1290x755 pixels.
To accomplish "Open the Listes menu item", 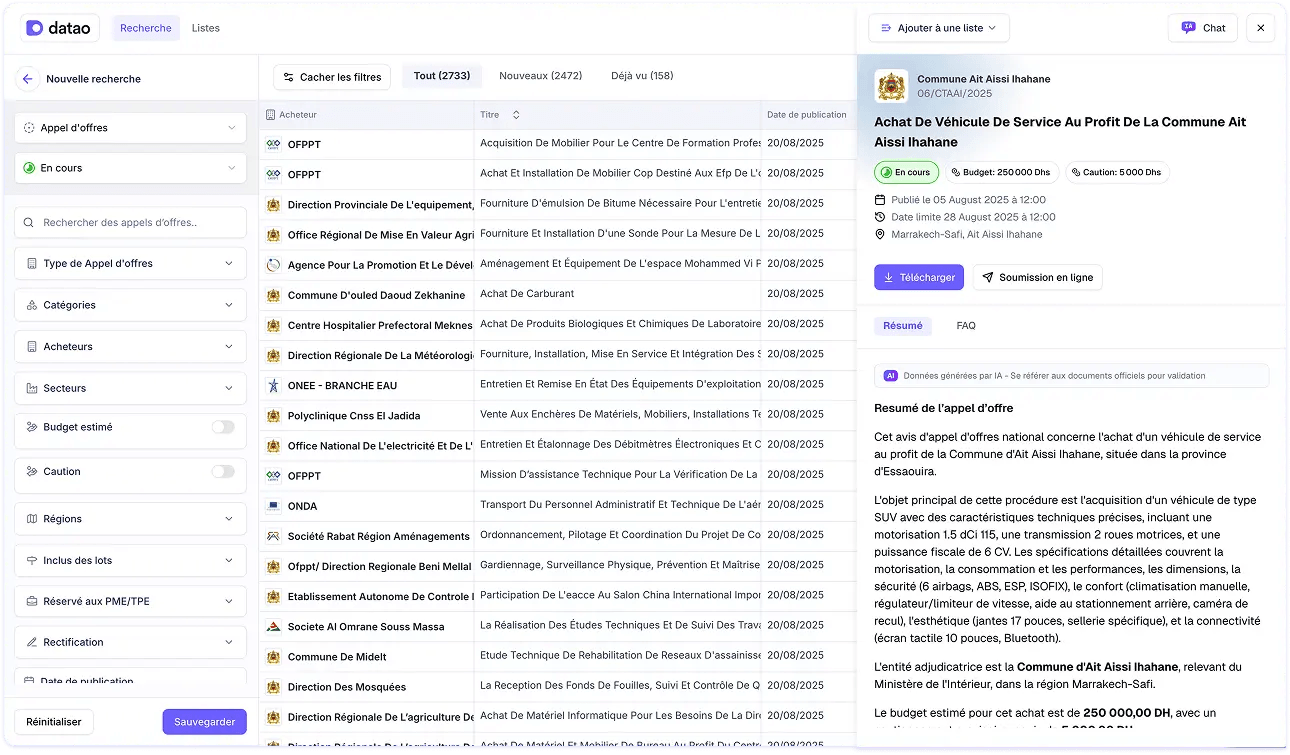I will [205, 27].
